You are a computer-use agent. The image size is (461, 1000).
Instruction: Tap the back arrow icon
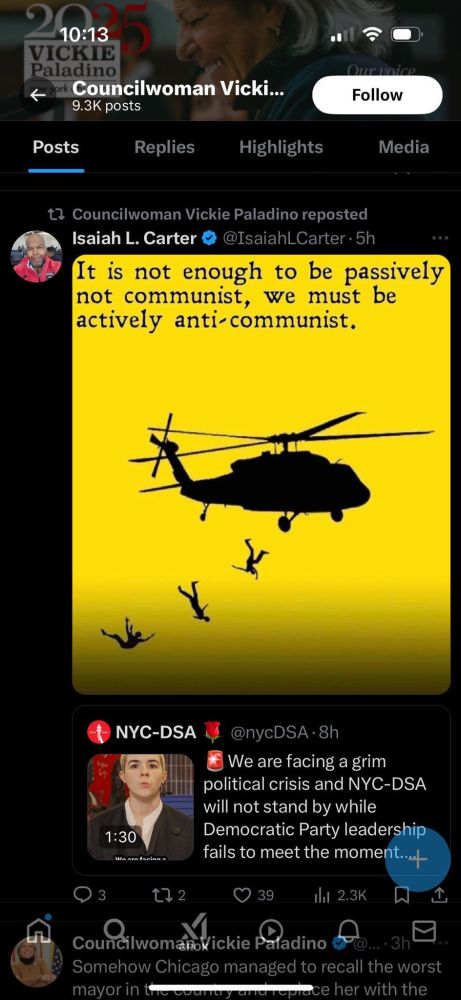click(38, 96)
